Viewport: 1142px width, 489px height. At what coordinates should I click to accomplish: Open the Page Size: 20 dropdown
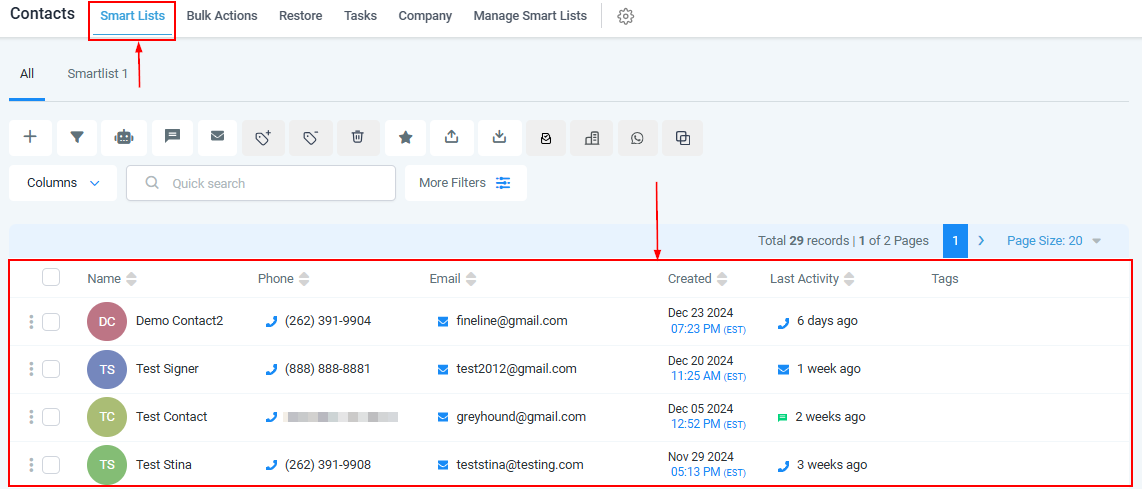(x=1054, y=240)
